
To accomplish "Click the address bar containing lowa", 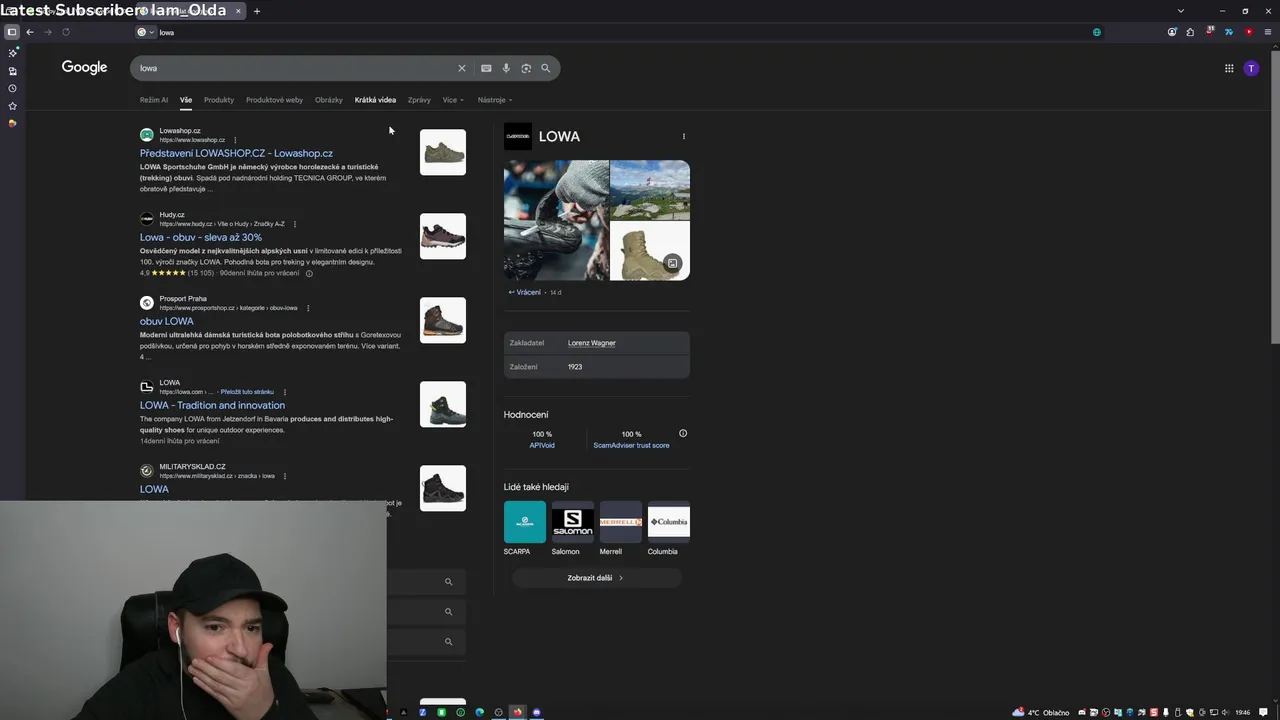I will (620, 32).
